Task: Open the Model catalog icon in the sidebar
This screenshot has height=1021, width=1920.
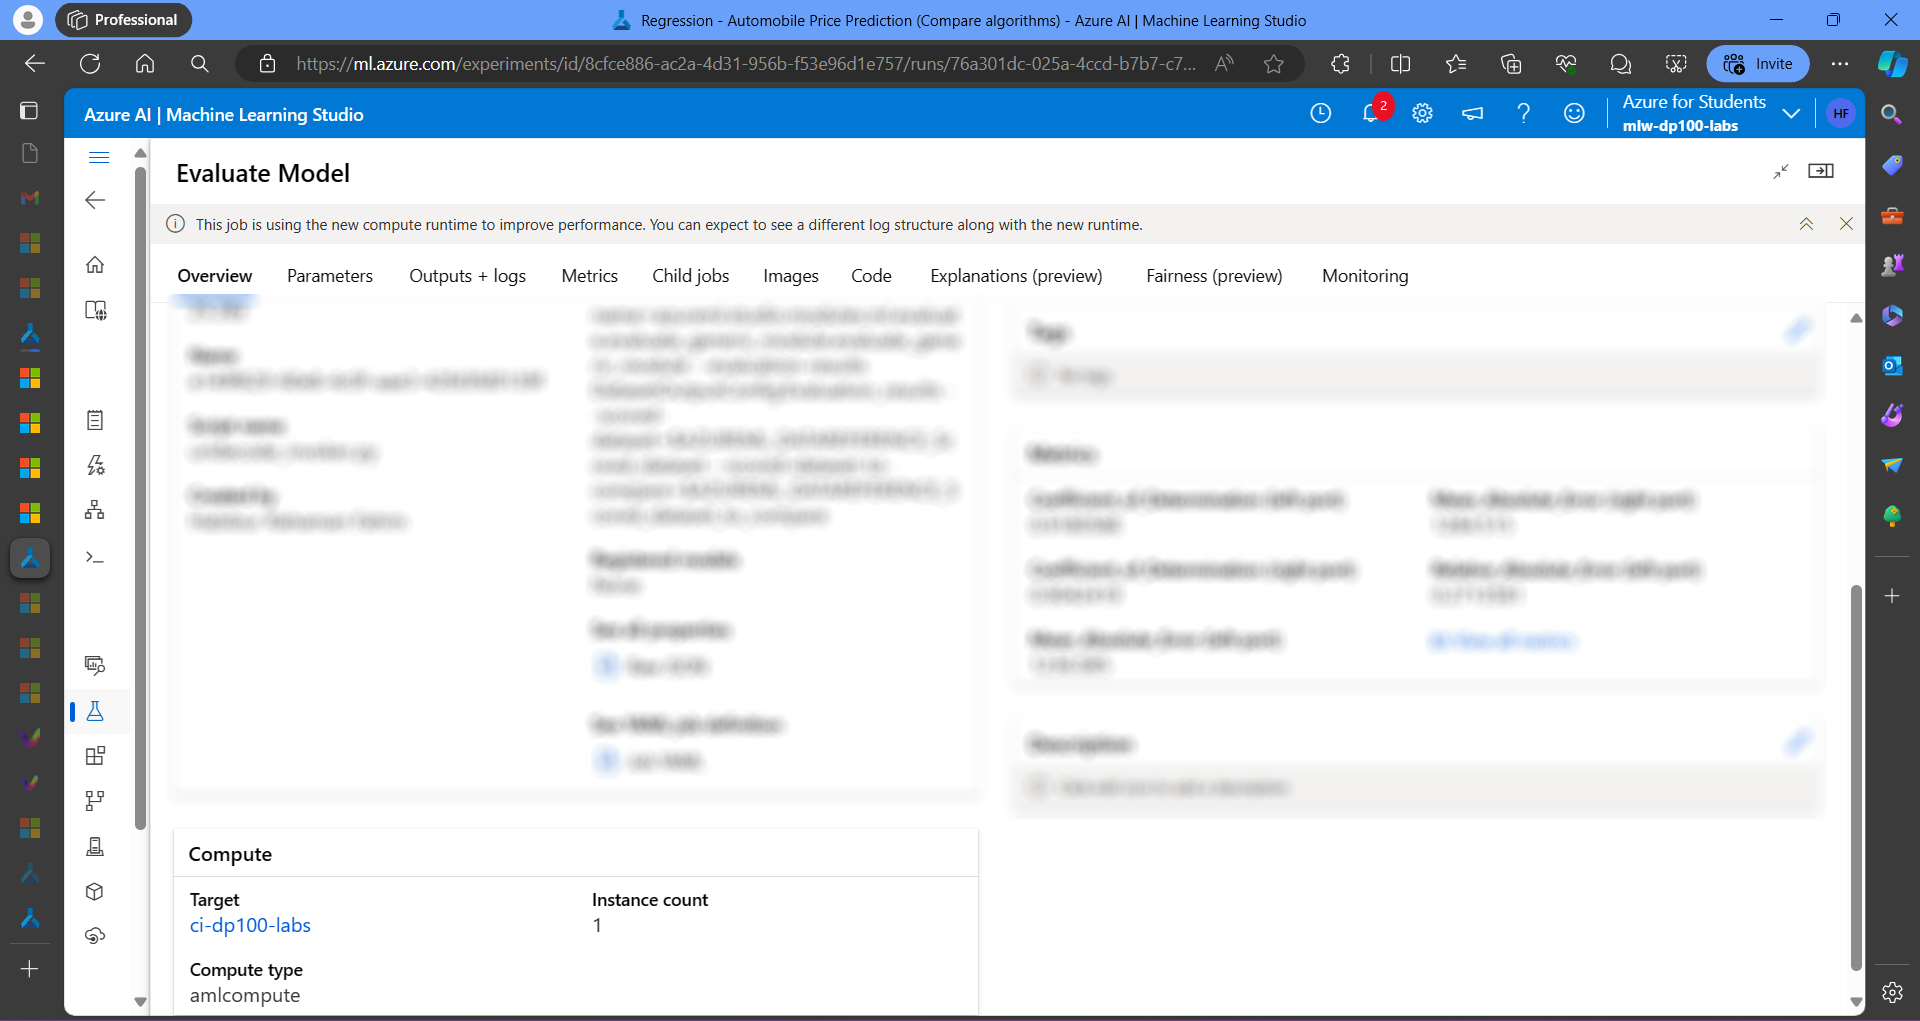Action: click(95, 311)
